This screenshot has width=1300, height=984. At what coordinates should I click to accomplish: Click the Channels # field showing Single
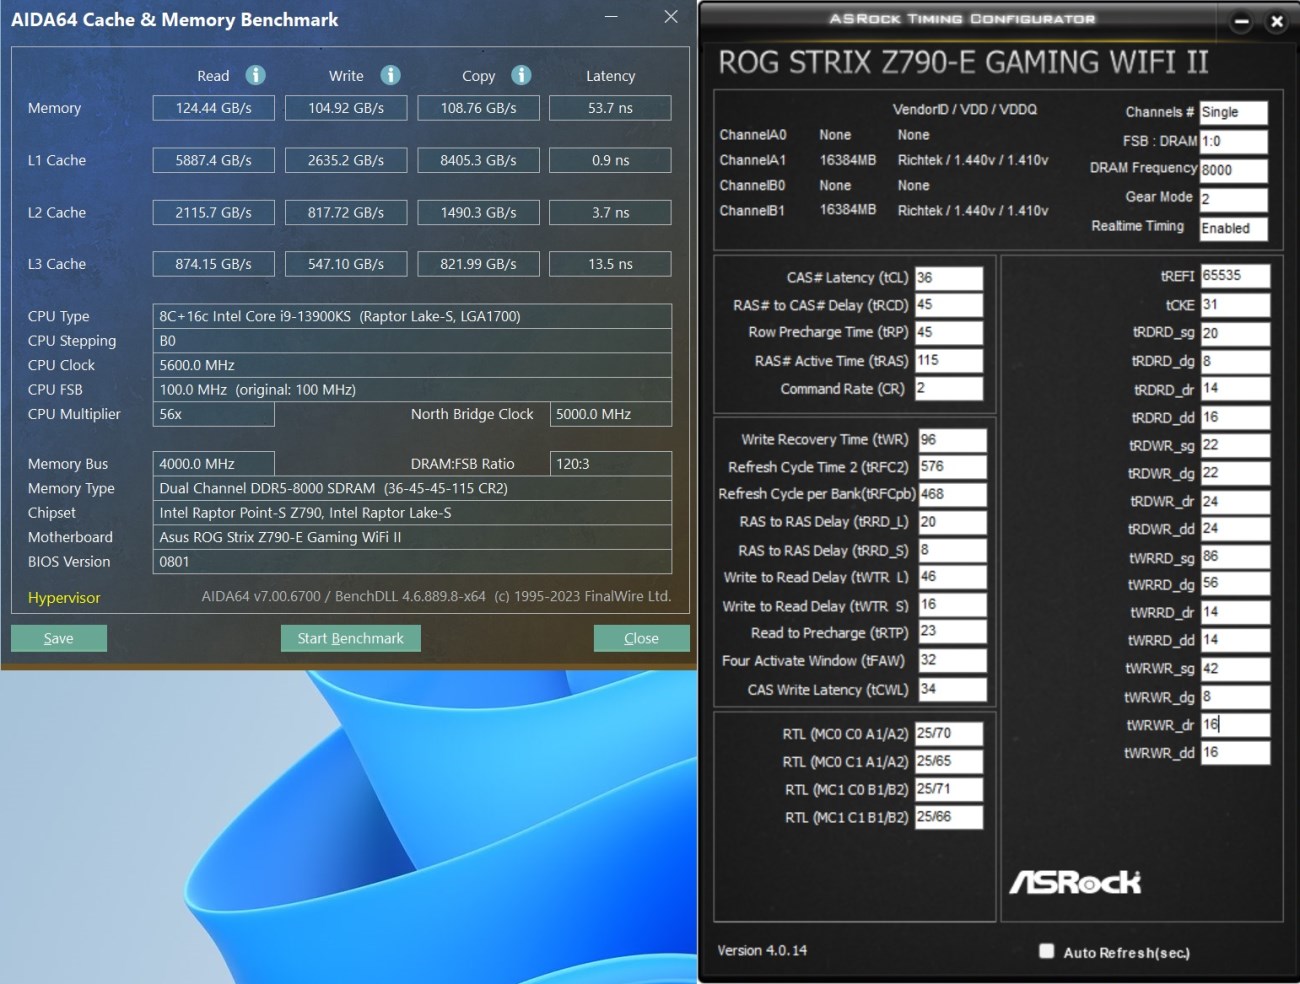click(1233, 112)
